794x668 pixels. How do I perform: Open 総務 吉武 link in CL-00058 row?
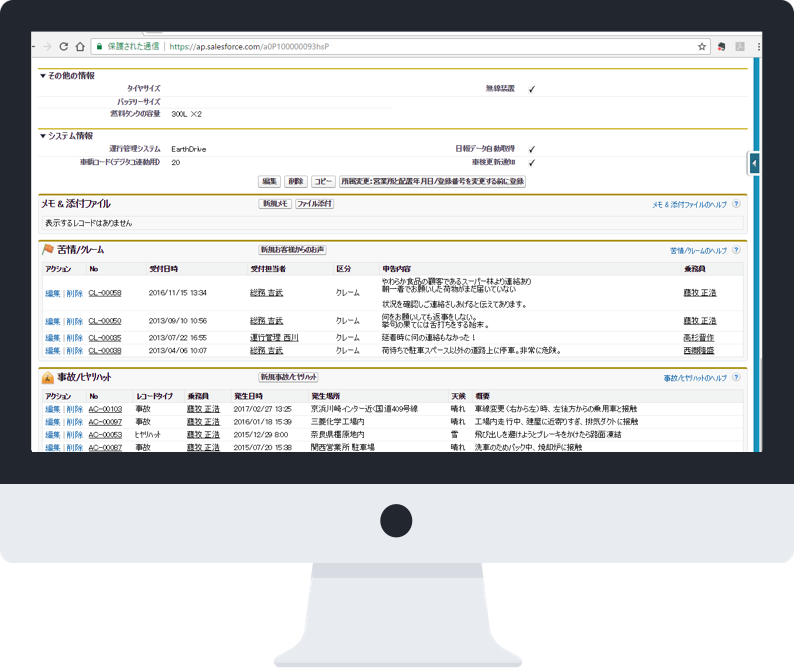click(266, 293)
